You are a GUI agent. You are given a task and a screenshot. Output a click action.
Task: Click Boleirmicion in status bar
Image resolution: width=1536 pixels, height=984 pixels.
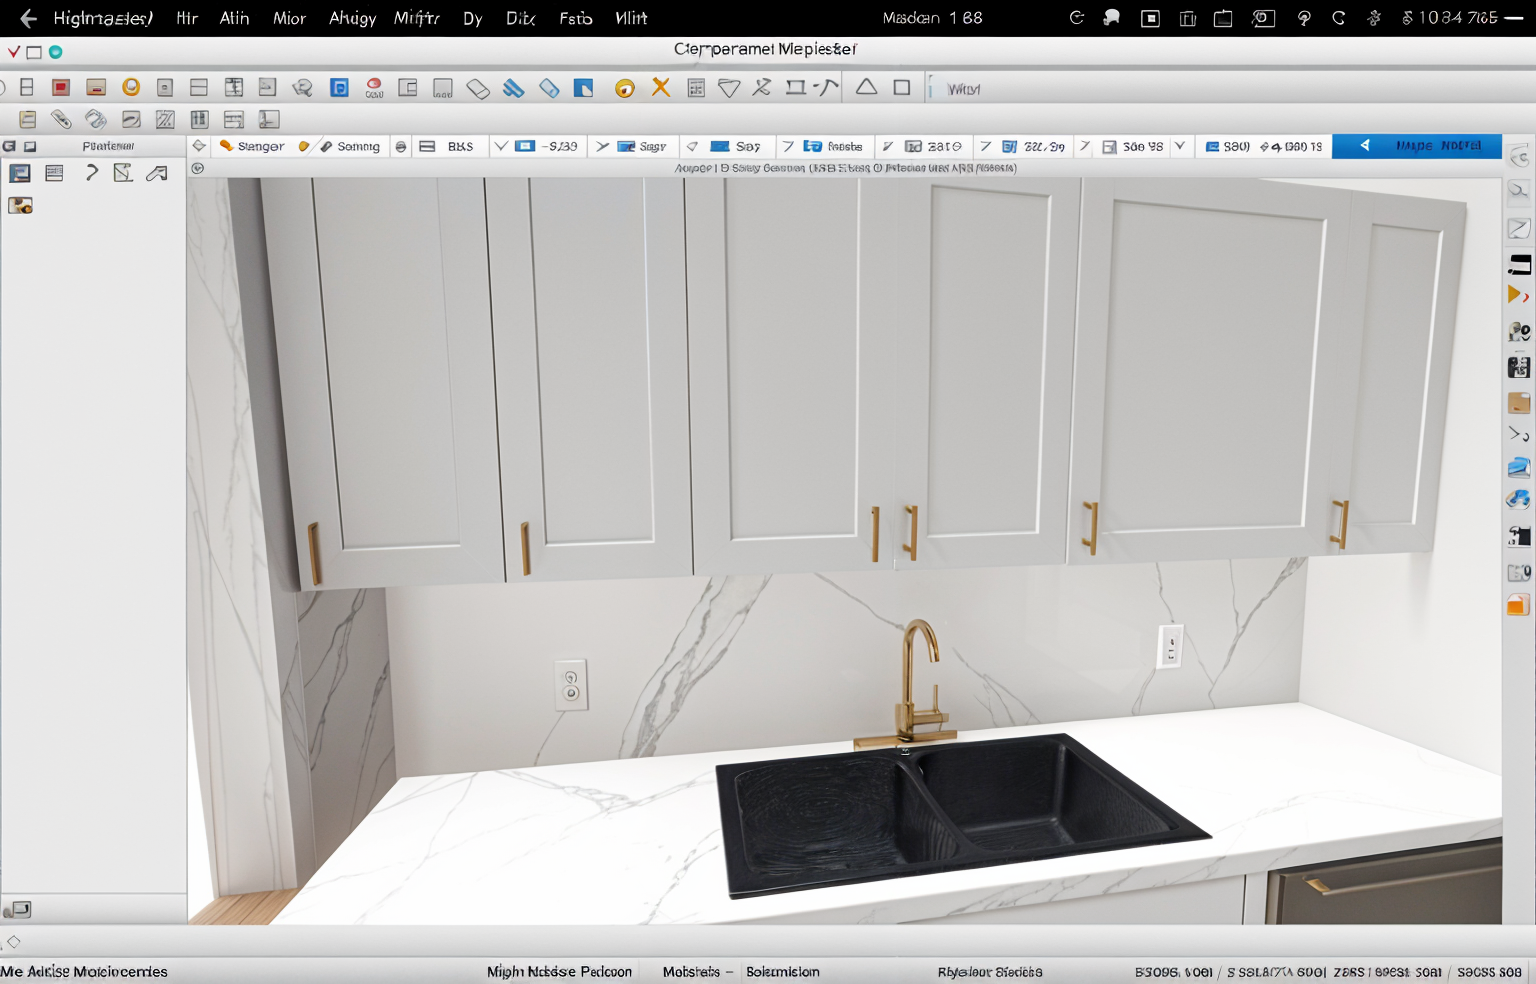[x=782, y=971]
